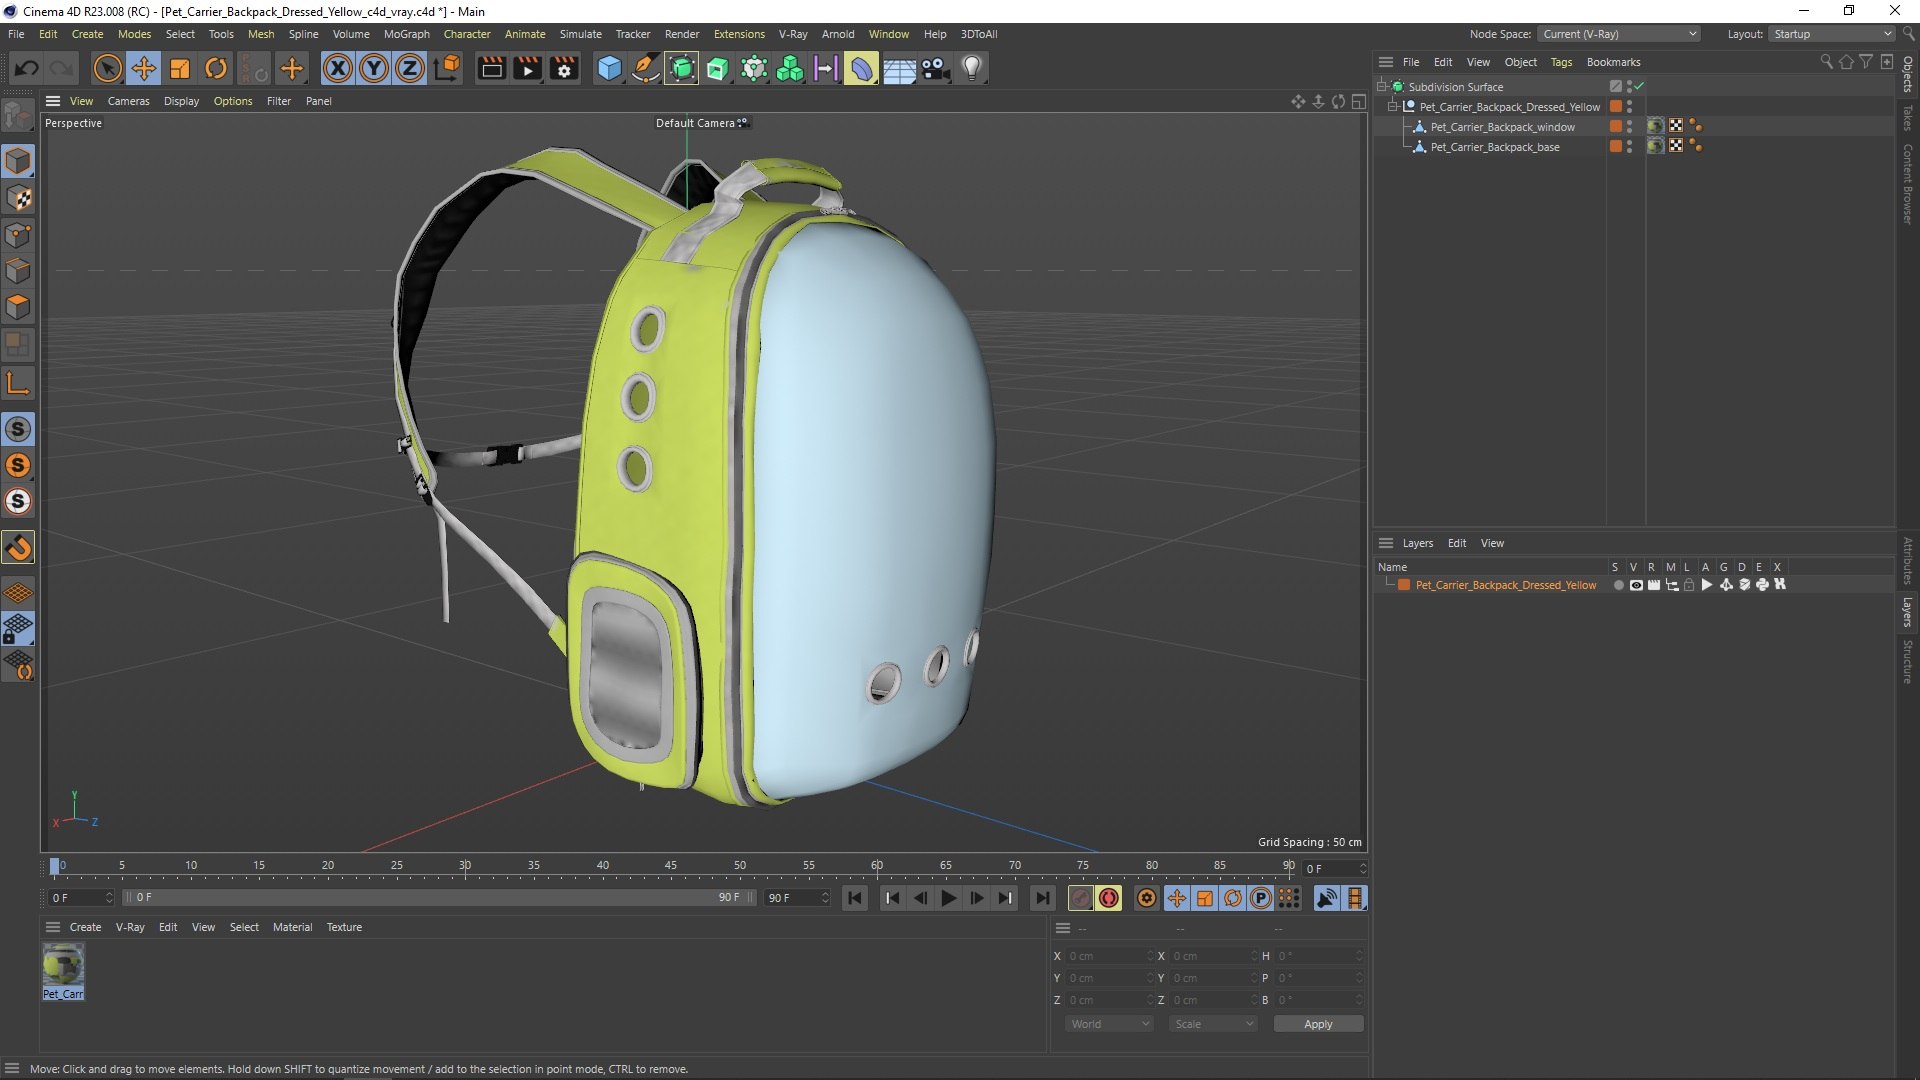Viewport: 1920px width, 1080px height.
Task: Click the Autokeying record icon
Action: click(x=1109, y=898)
